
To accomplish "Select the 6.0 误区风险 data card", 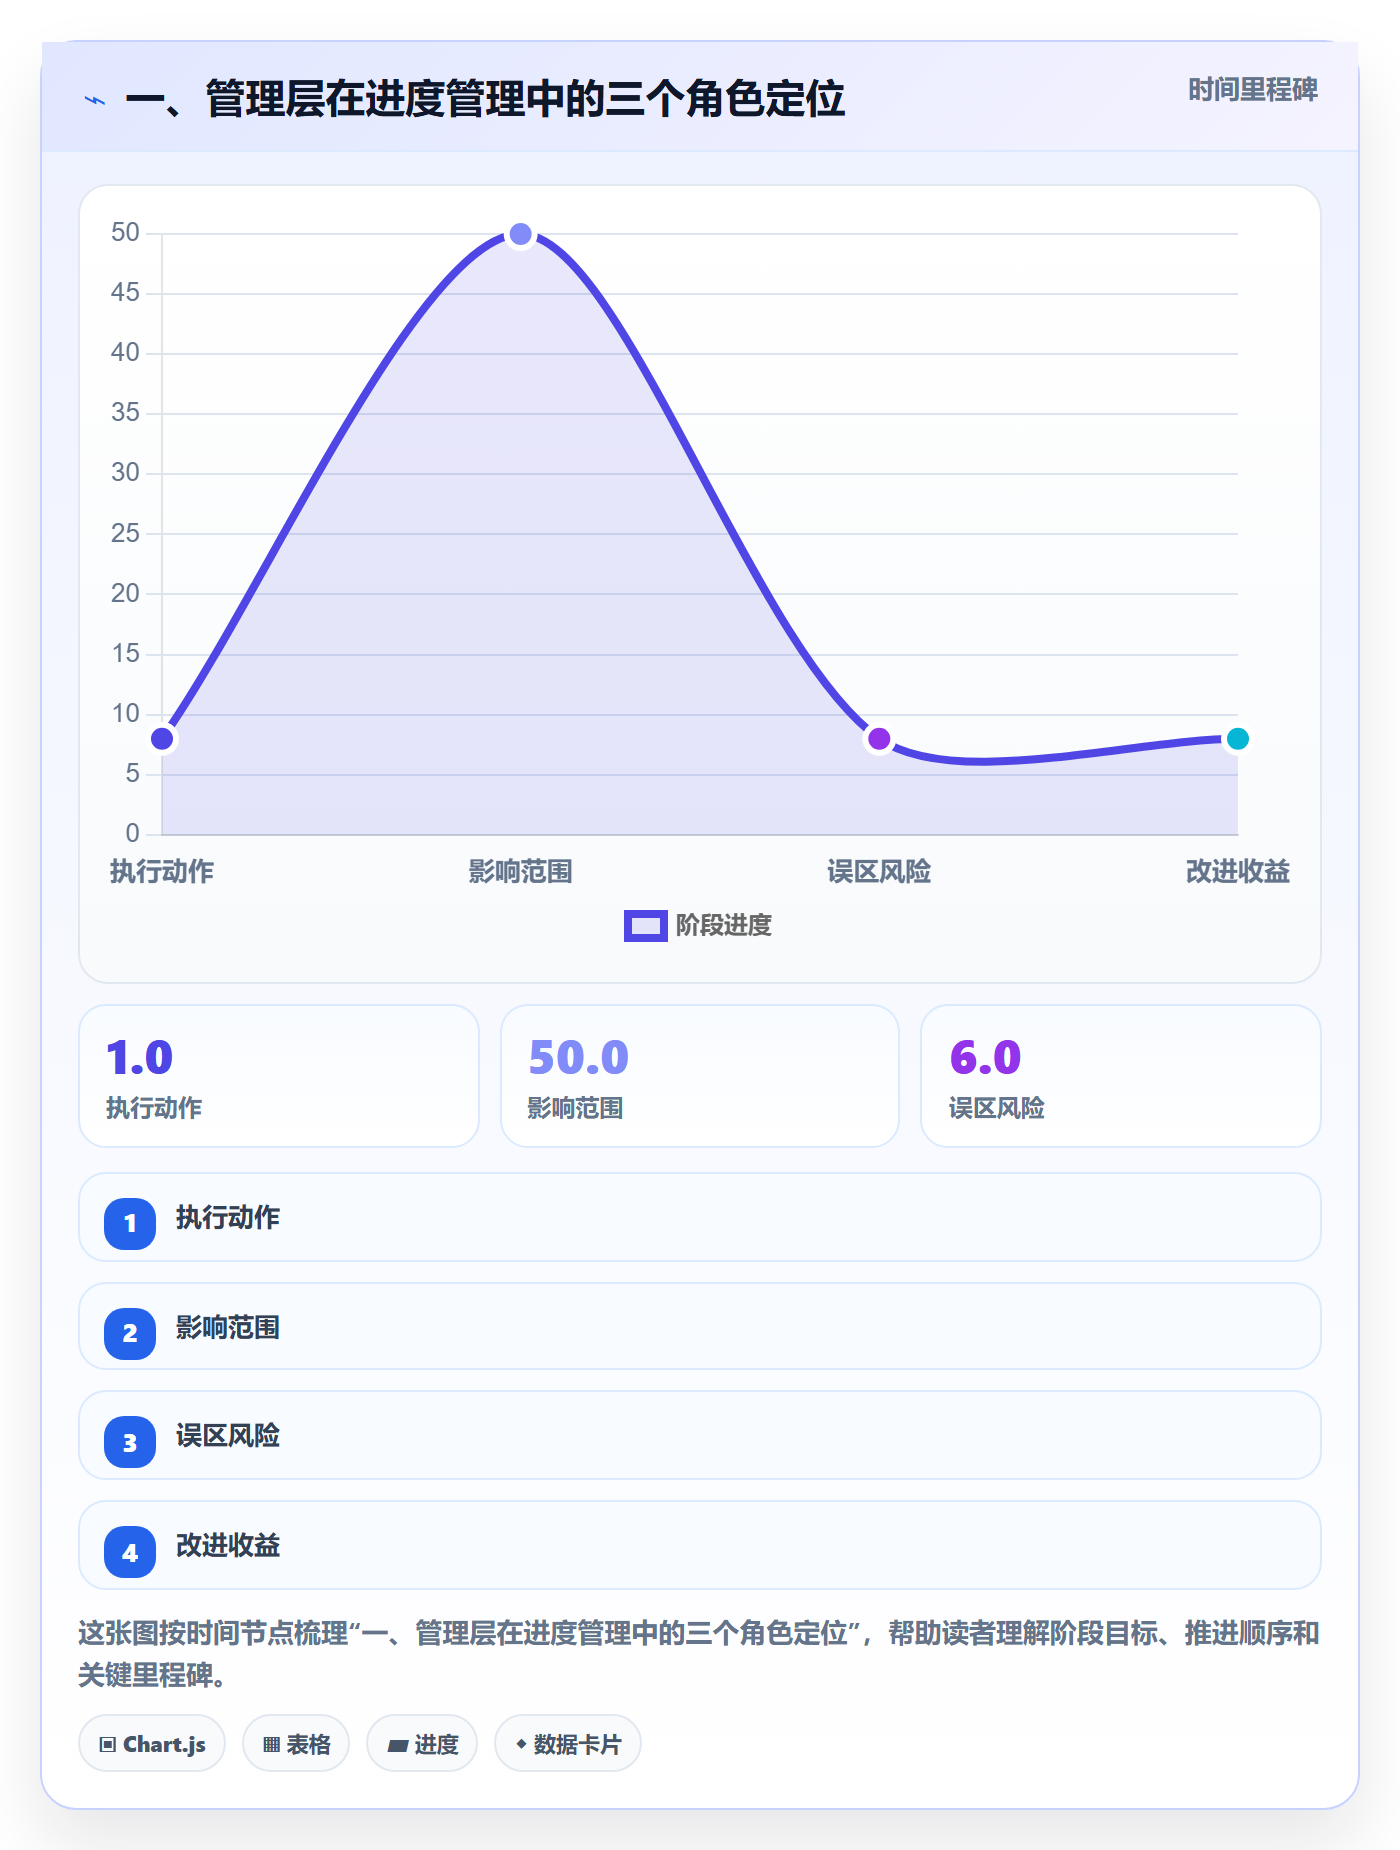I will [x=1121, y=1076].
